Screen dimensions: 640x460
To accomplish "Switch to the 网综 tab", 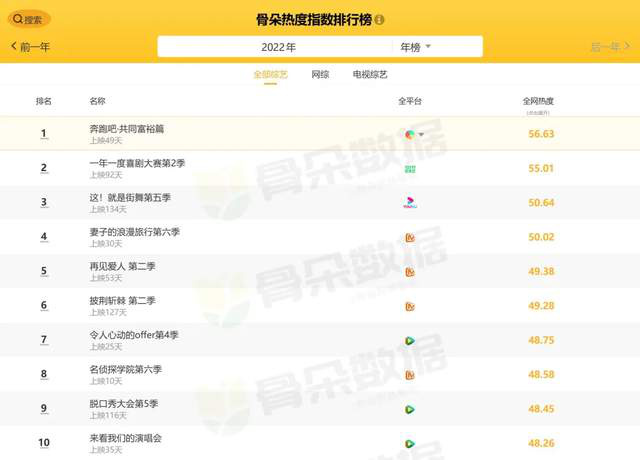I will click(x=320, y=74).
